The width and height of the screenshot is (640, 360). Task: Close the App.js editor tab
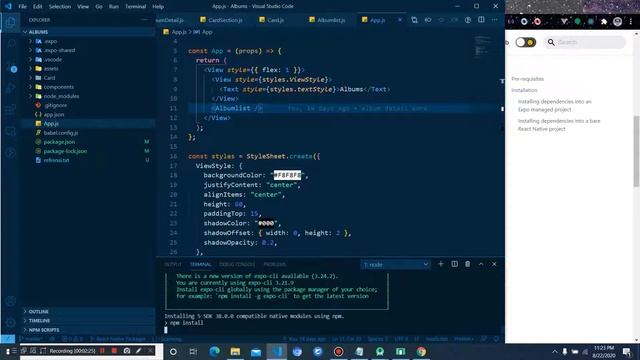click(x=400, y=20)
